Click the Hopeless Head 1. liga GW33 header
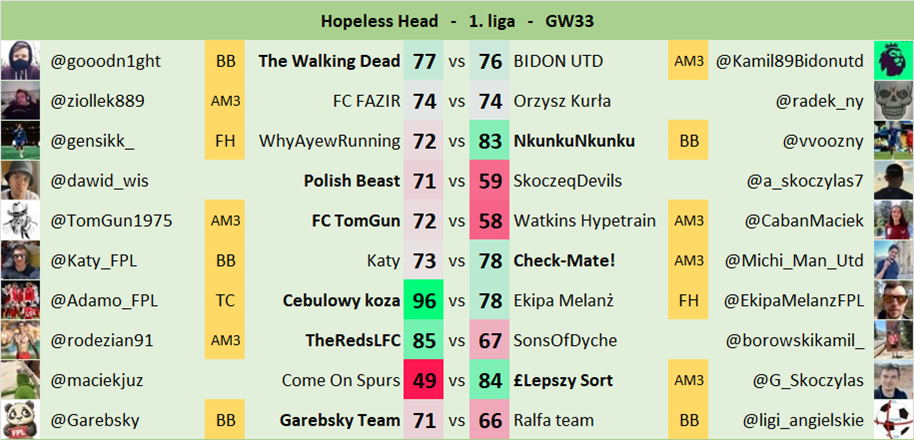 457,20
